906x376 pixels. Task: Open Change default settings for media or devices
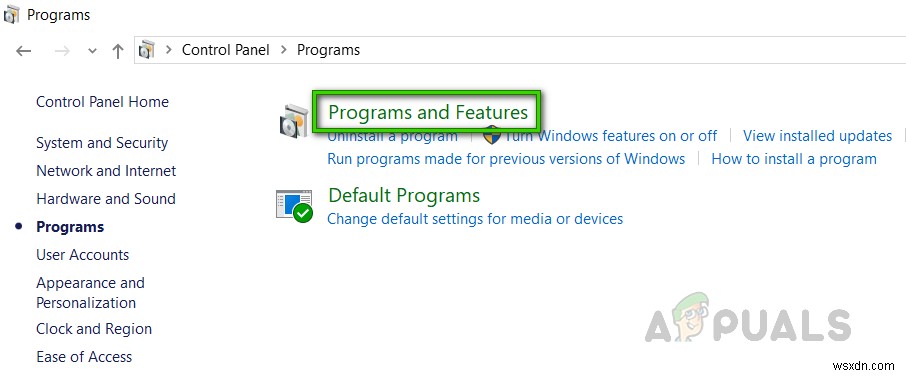tap(475, 219)
